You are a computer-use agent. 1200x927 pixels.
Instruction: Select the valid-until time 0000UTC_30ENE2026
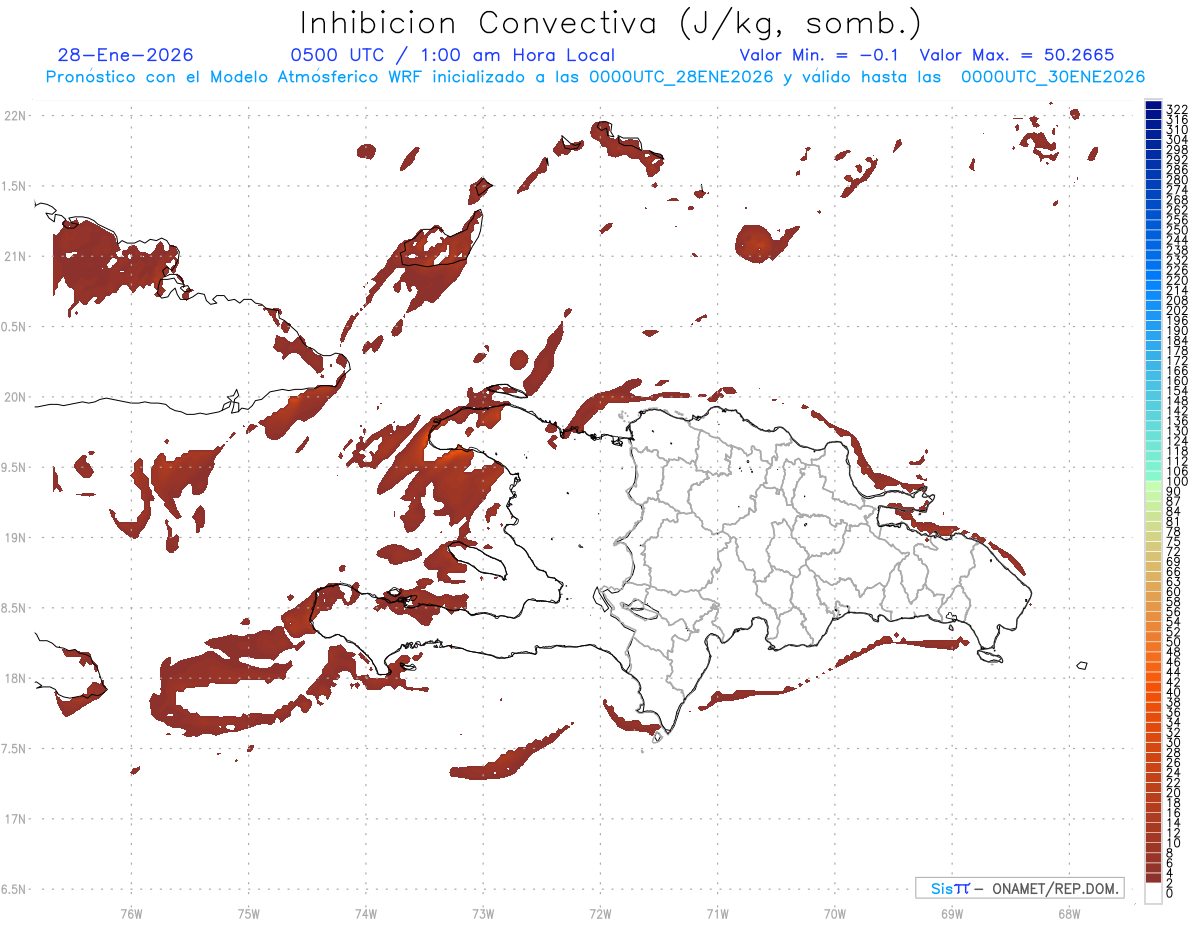[1053, 77]
